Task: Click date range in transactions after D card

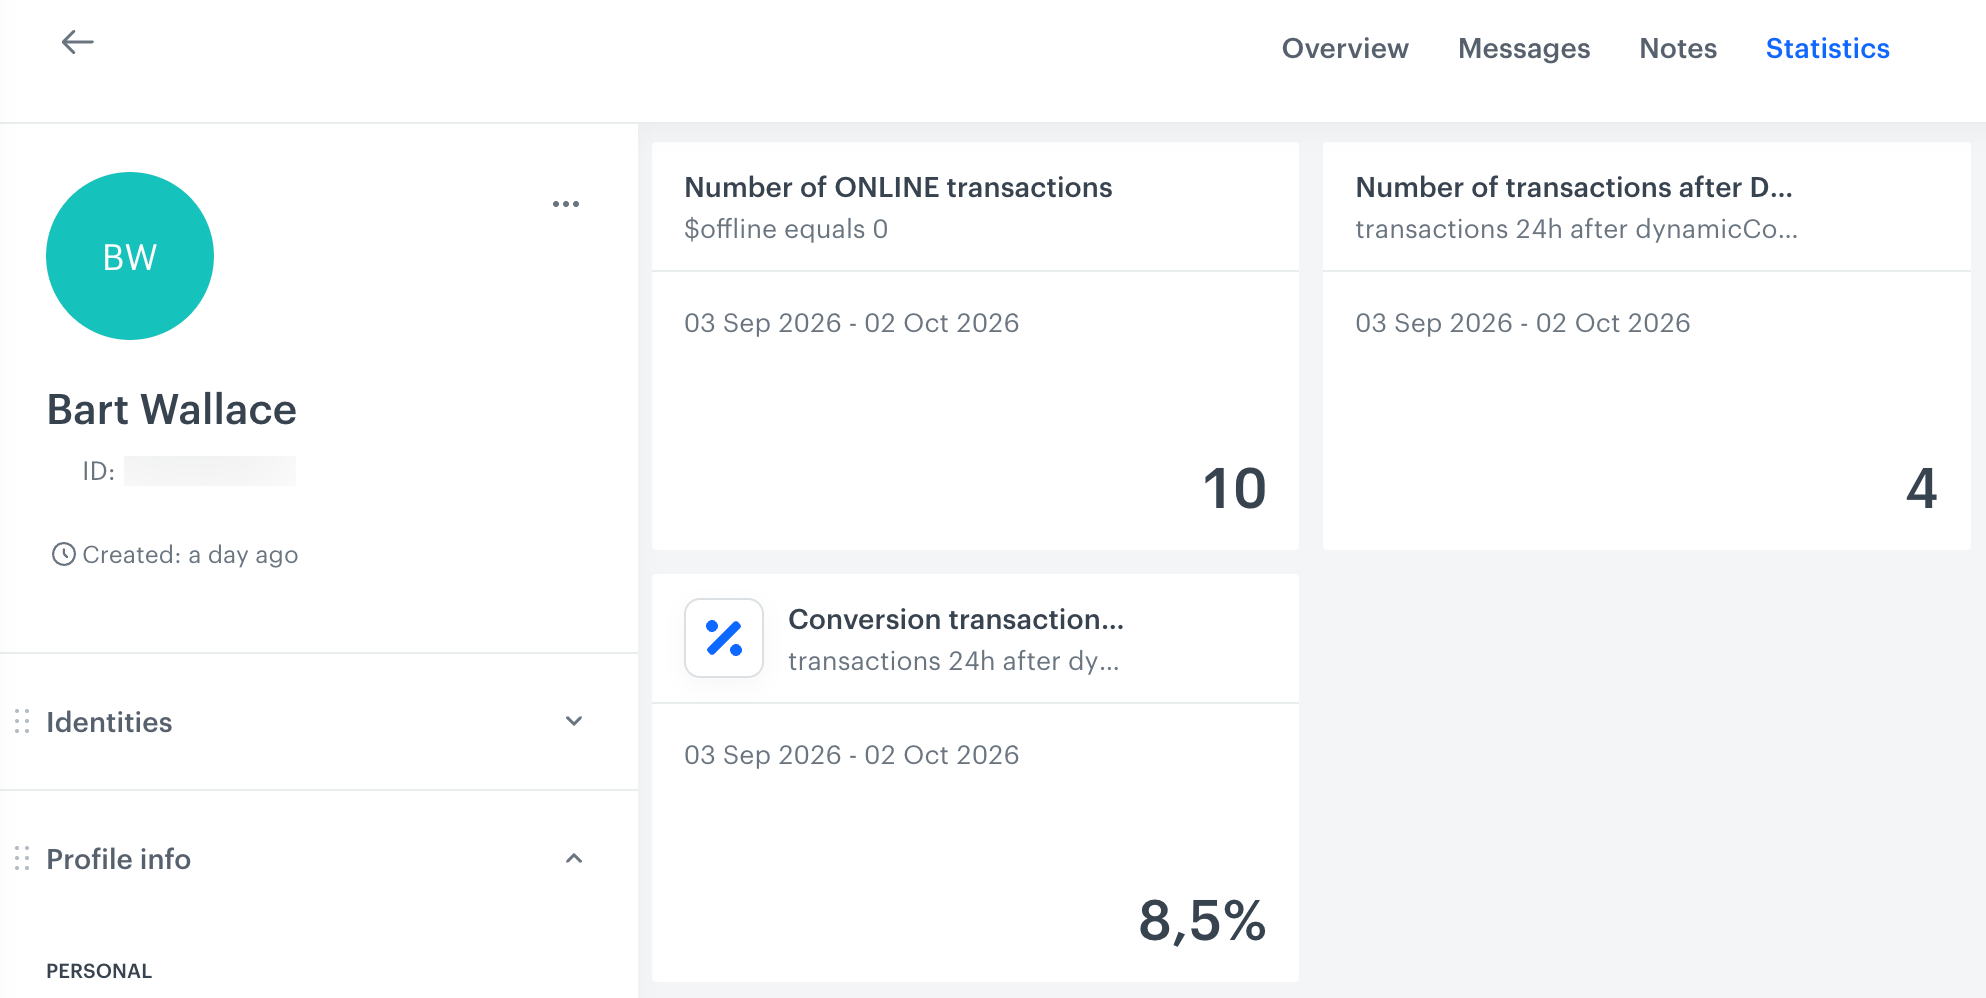Action: point(1523,323)
